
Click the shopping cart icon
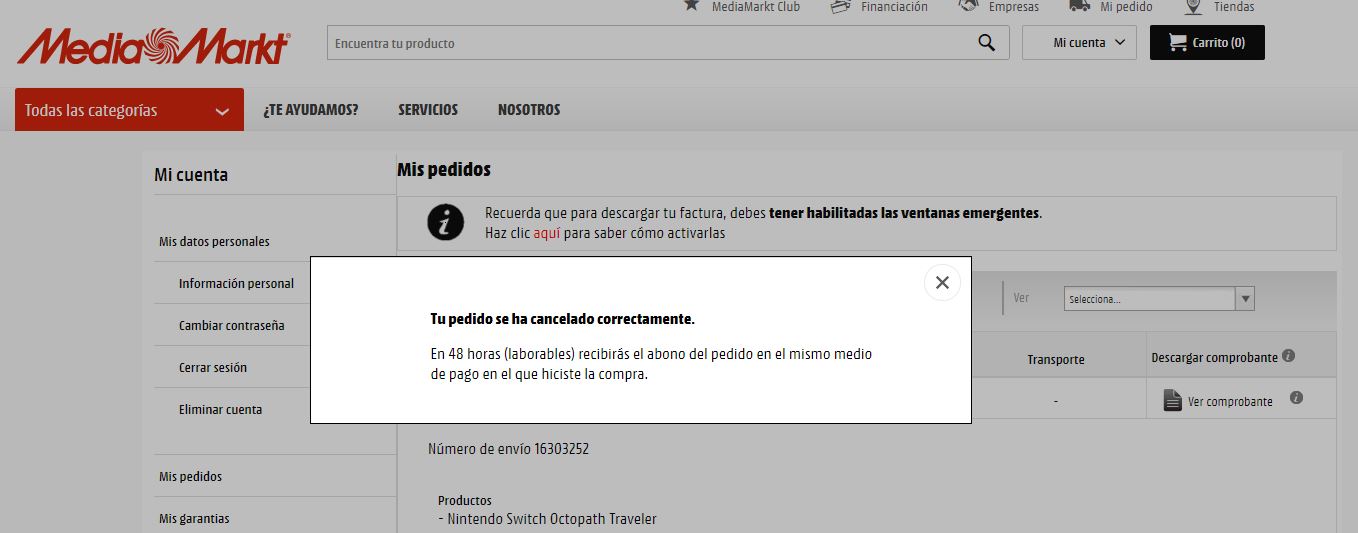1177,43
